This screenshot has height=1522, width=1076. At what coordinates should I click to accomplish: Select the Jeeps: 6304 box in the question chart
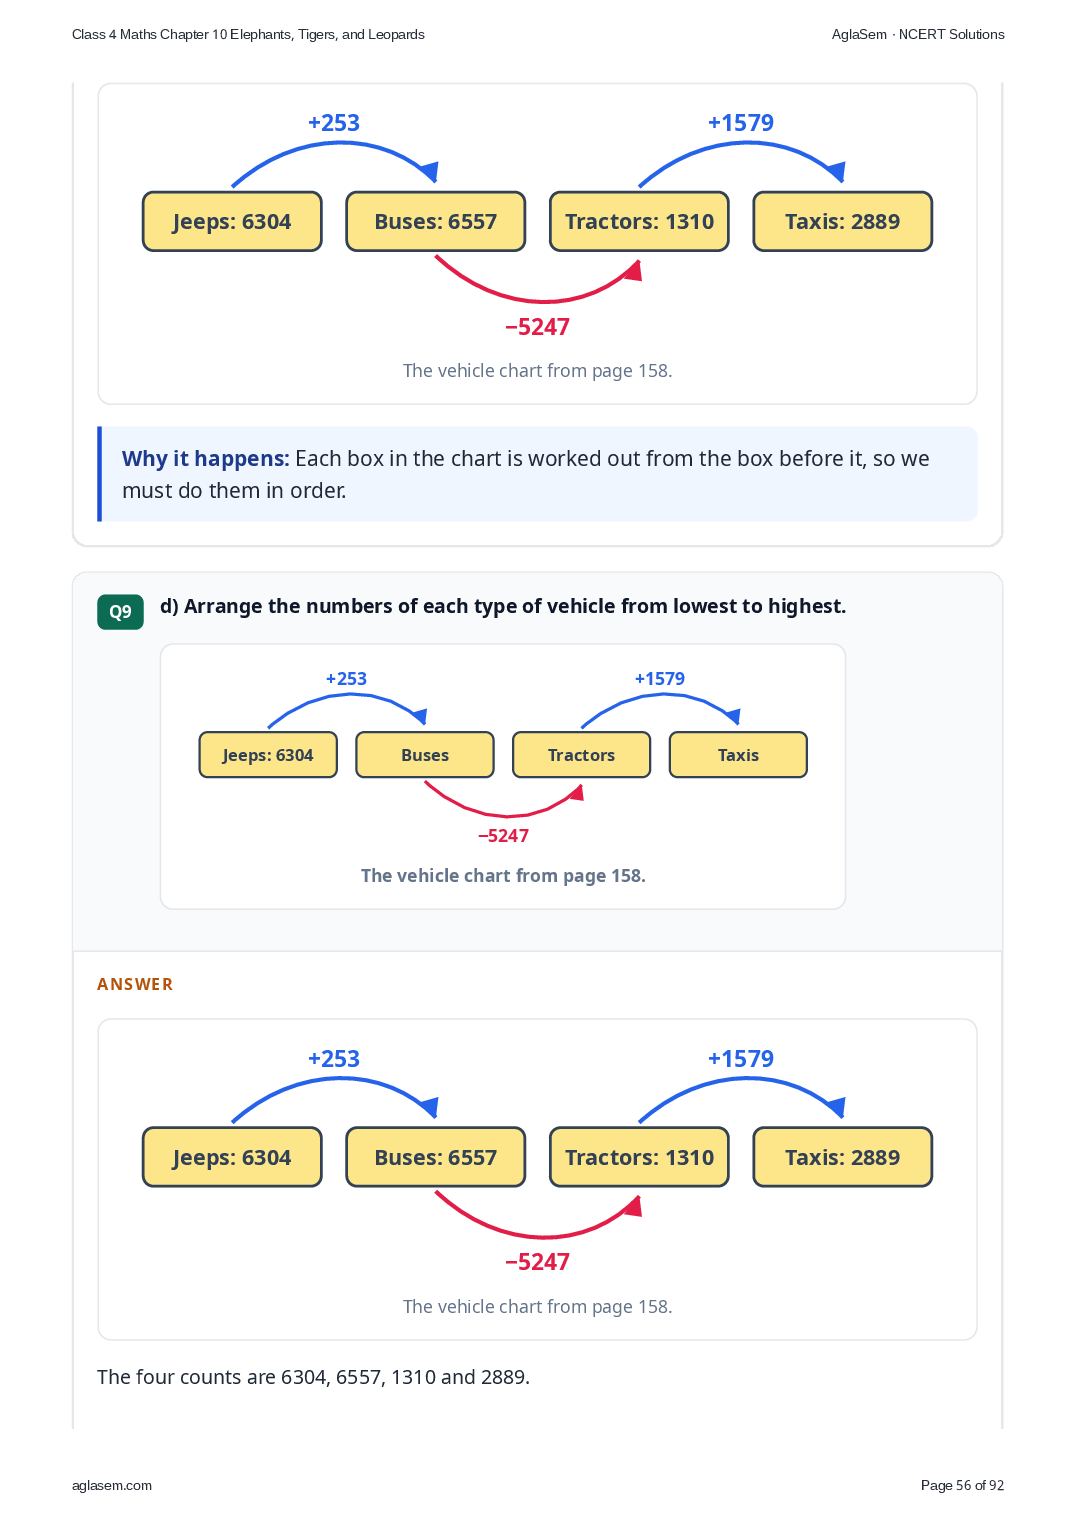pos(268,755)
